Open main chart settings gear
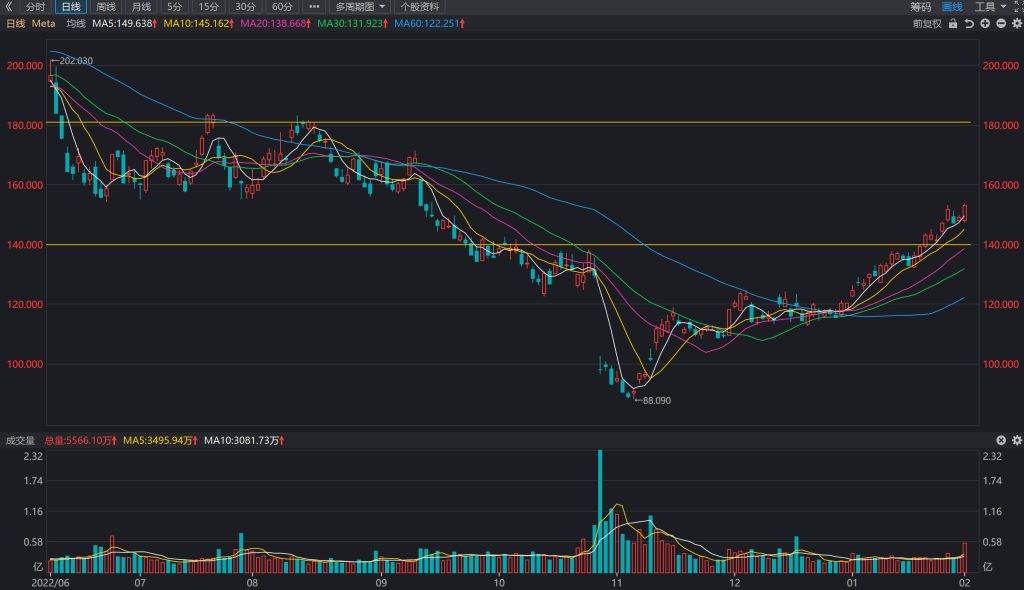The image size is (1024, 590). [x=1017, y=24]
